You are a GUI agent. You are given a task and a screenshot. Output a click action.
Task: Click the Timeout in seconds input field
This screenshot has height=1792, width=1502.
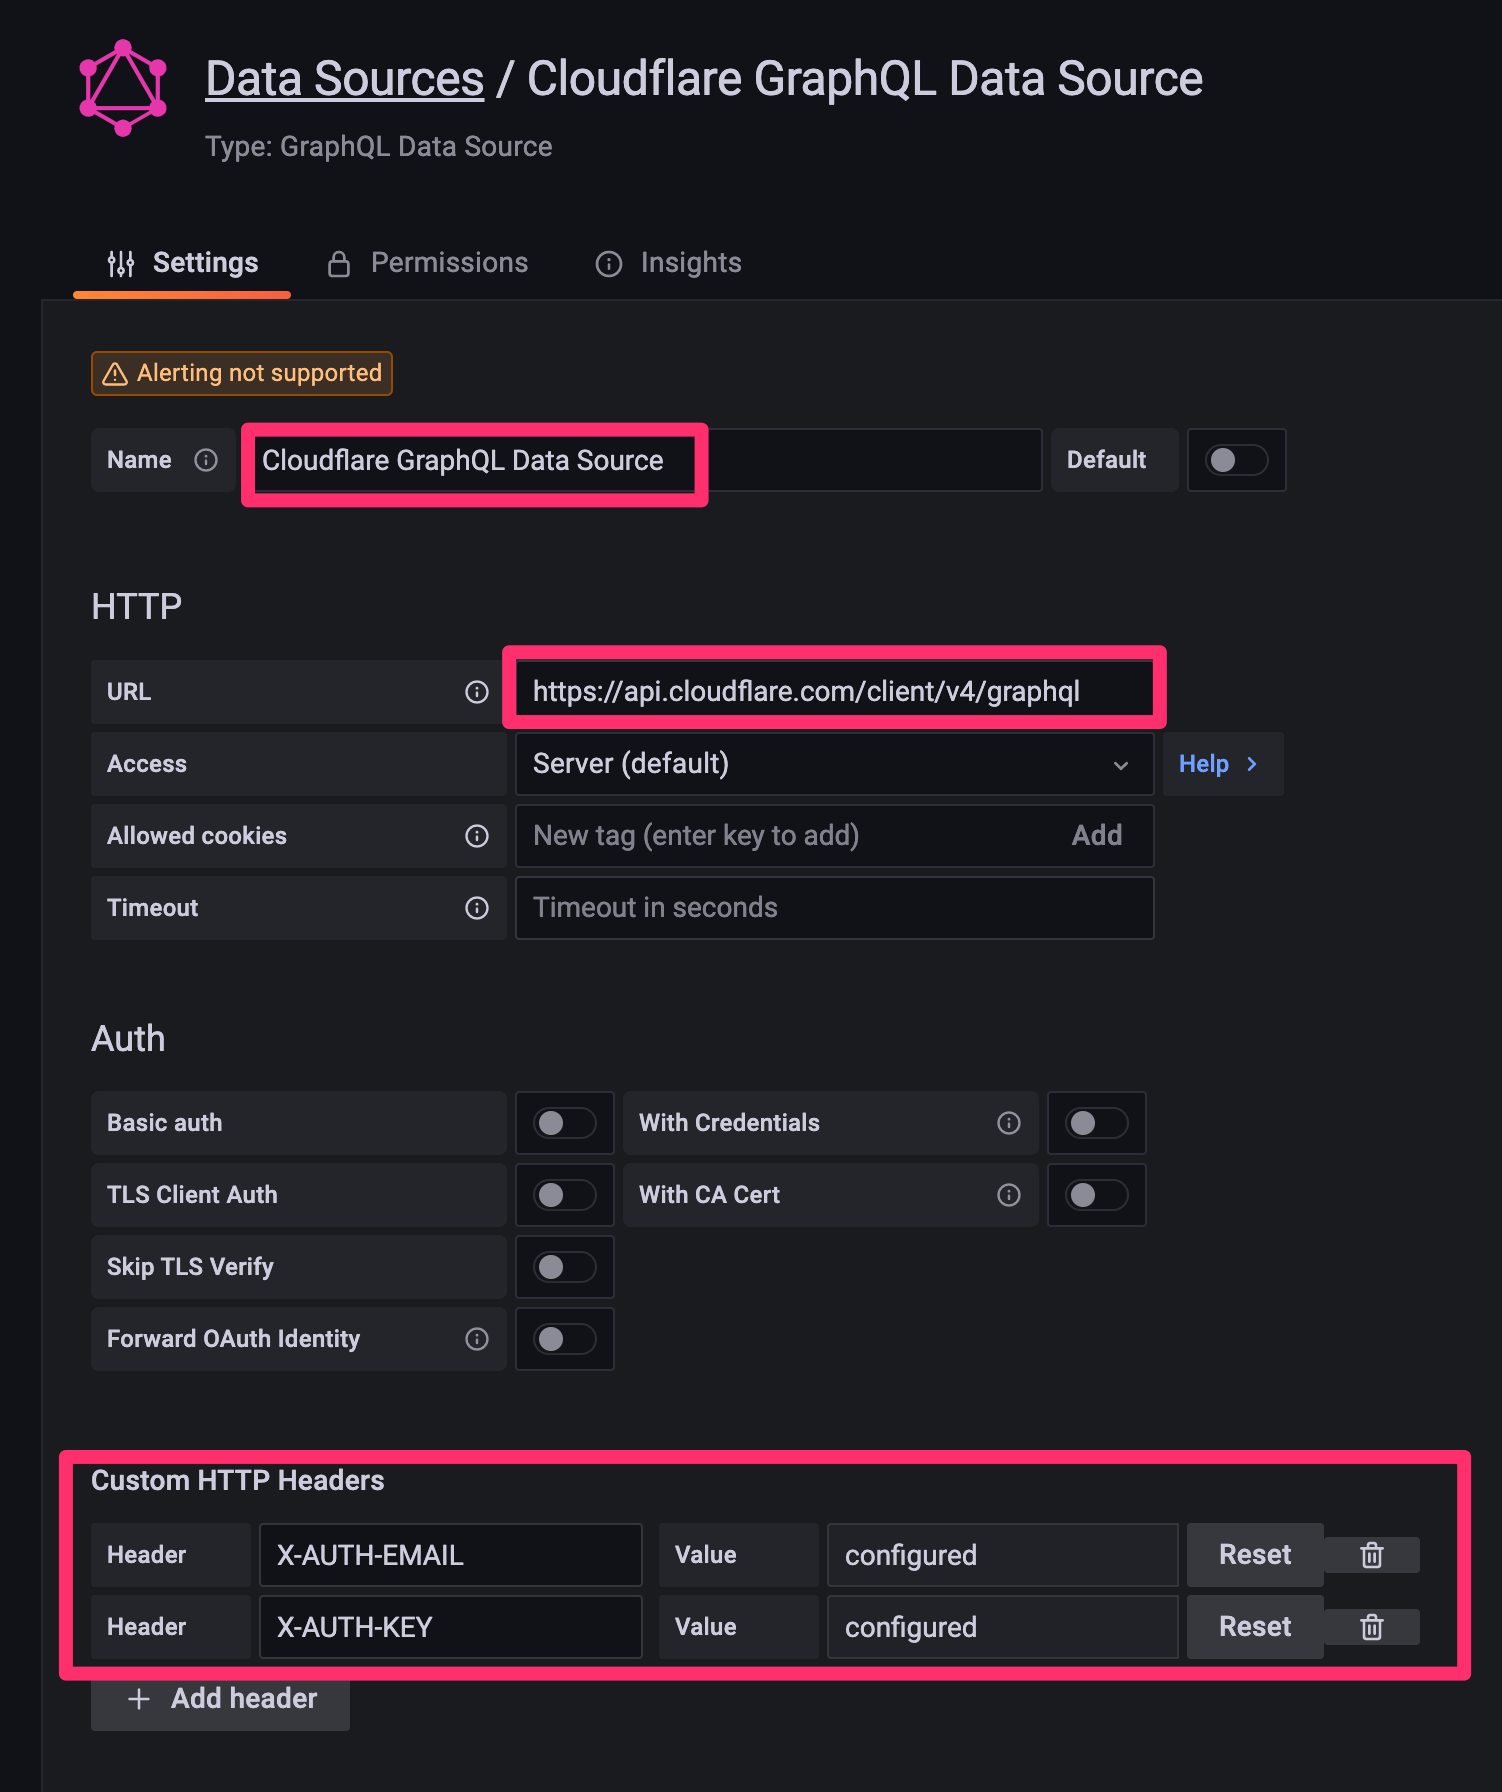click(833, 908)
